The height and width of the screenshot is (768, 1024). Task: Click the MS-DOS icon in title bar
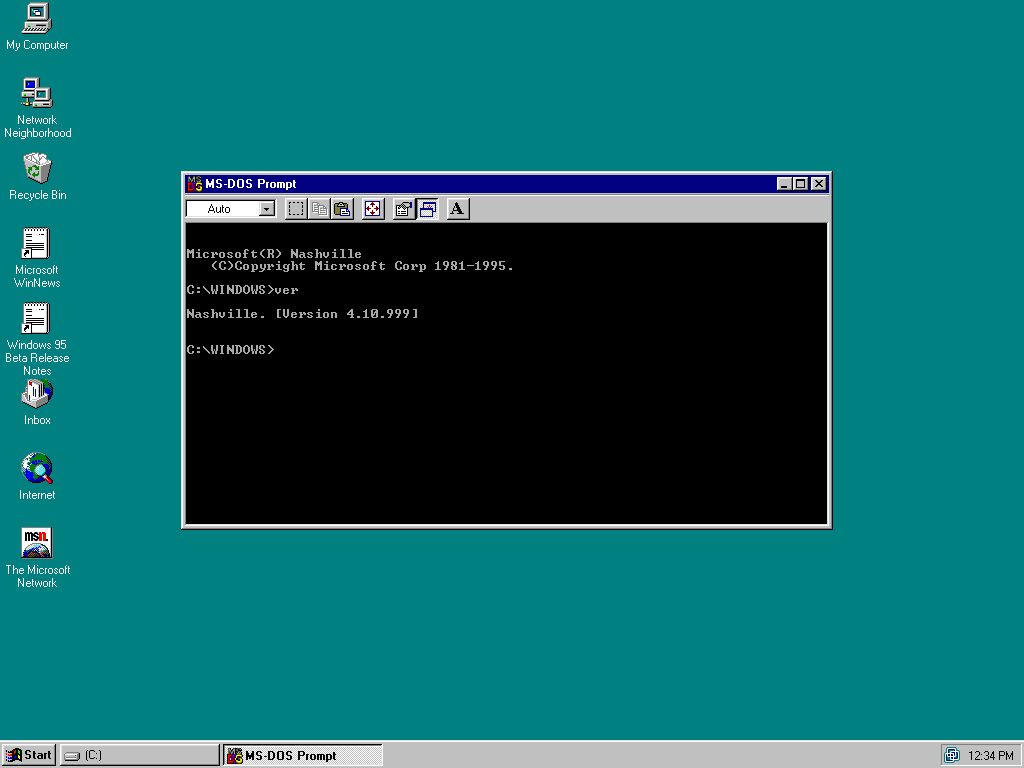[194, 184]
